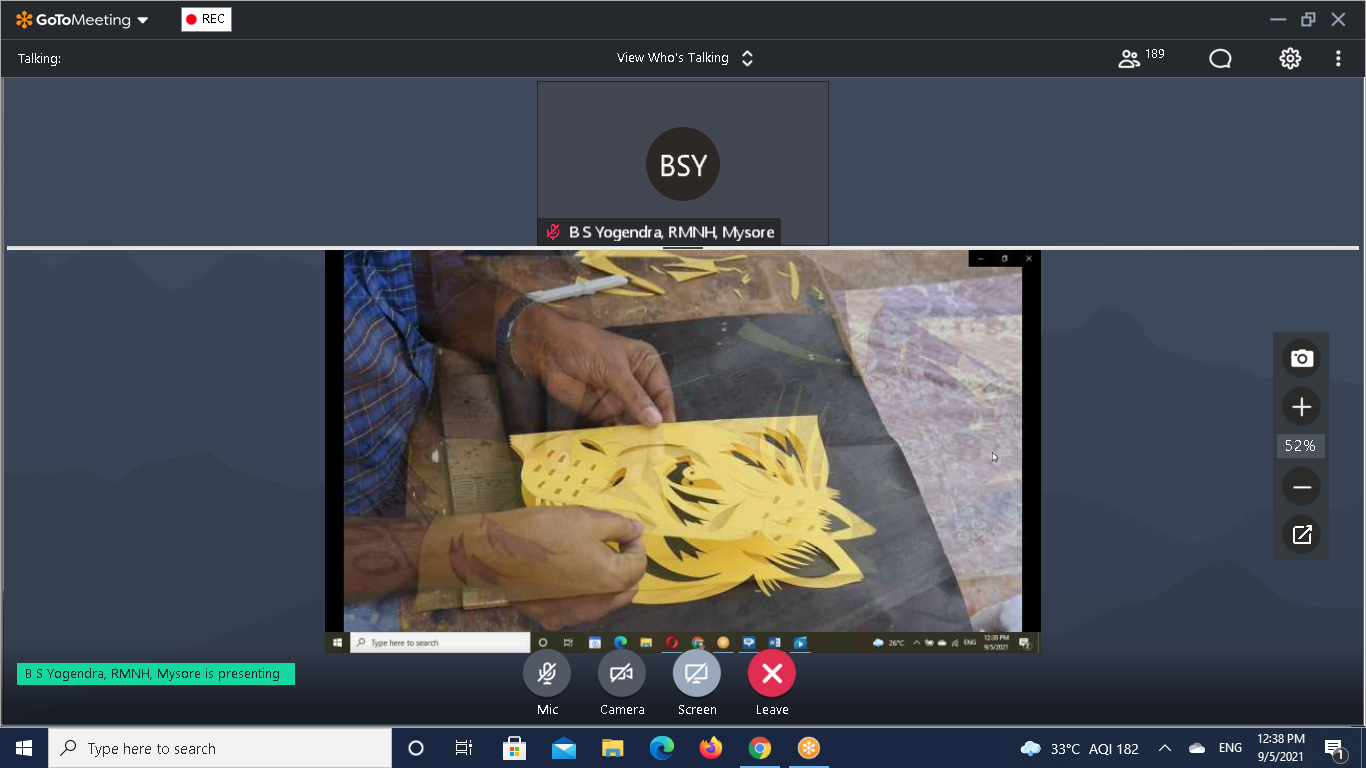The width and height of the screenshot is (1366, 768).
Task: Take a screenshot with the camera icon
Action: click(1301, 359)
